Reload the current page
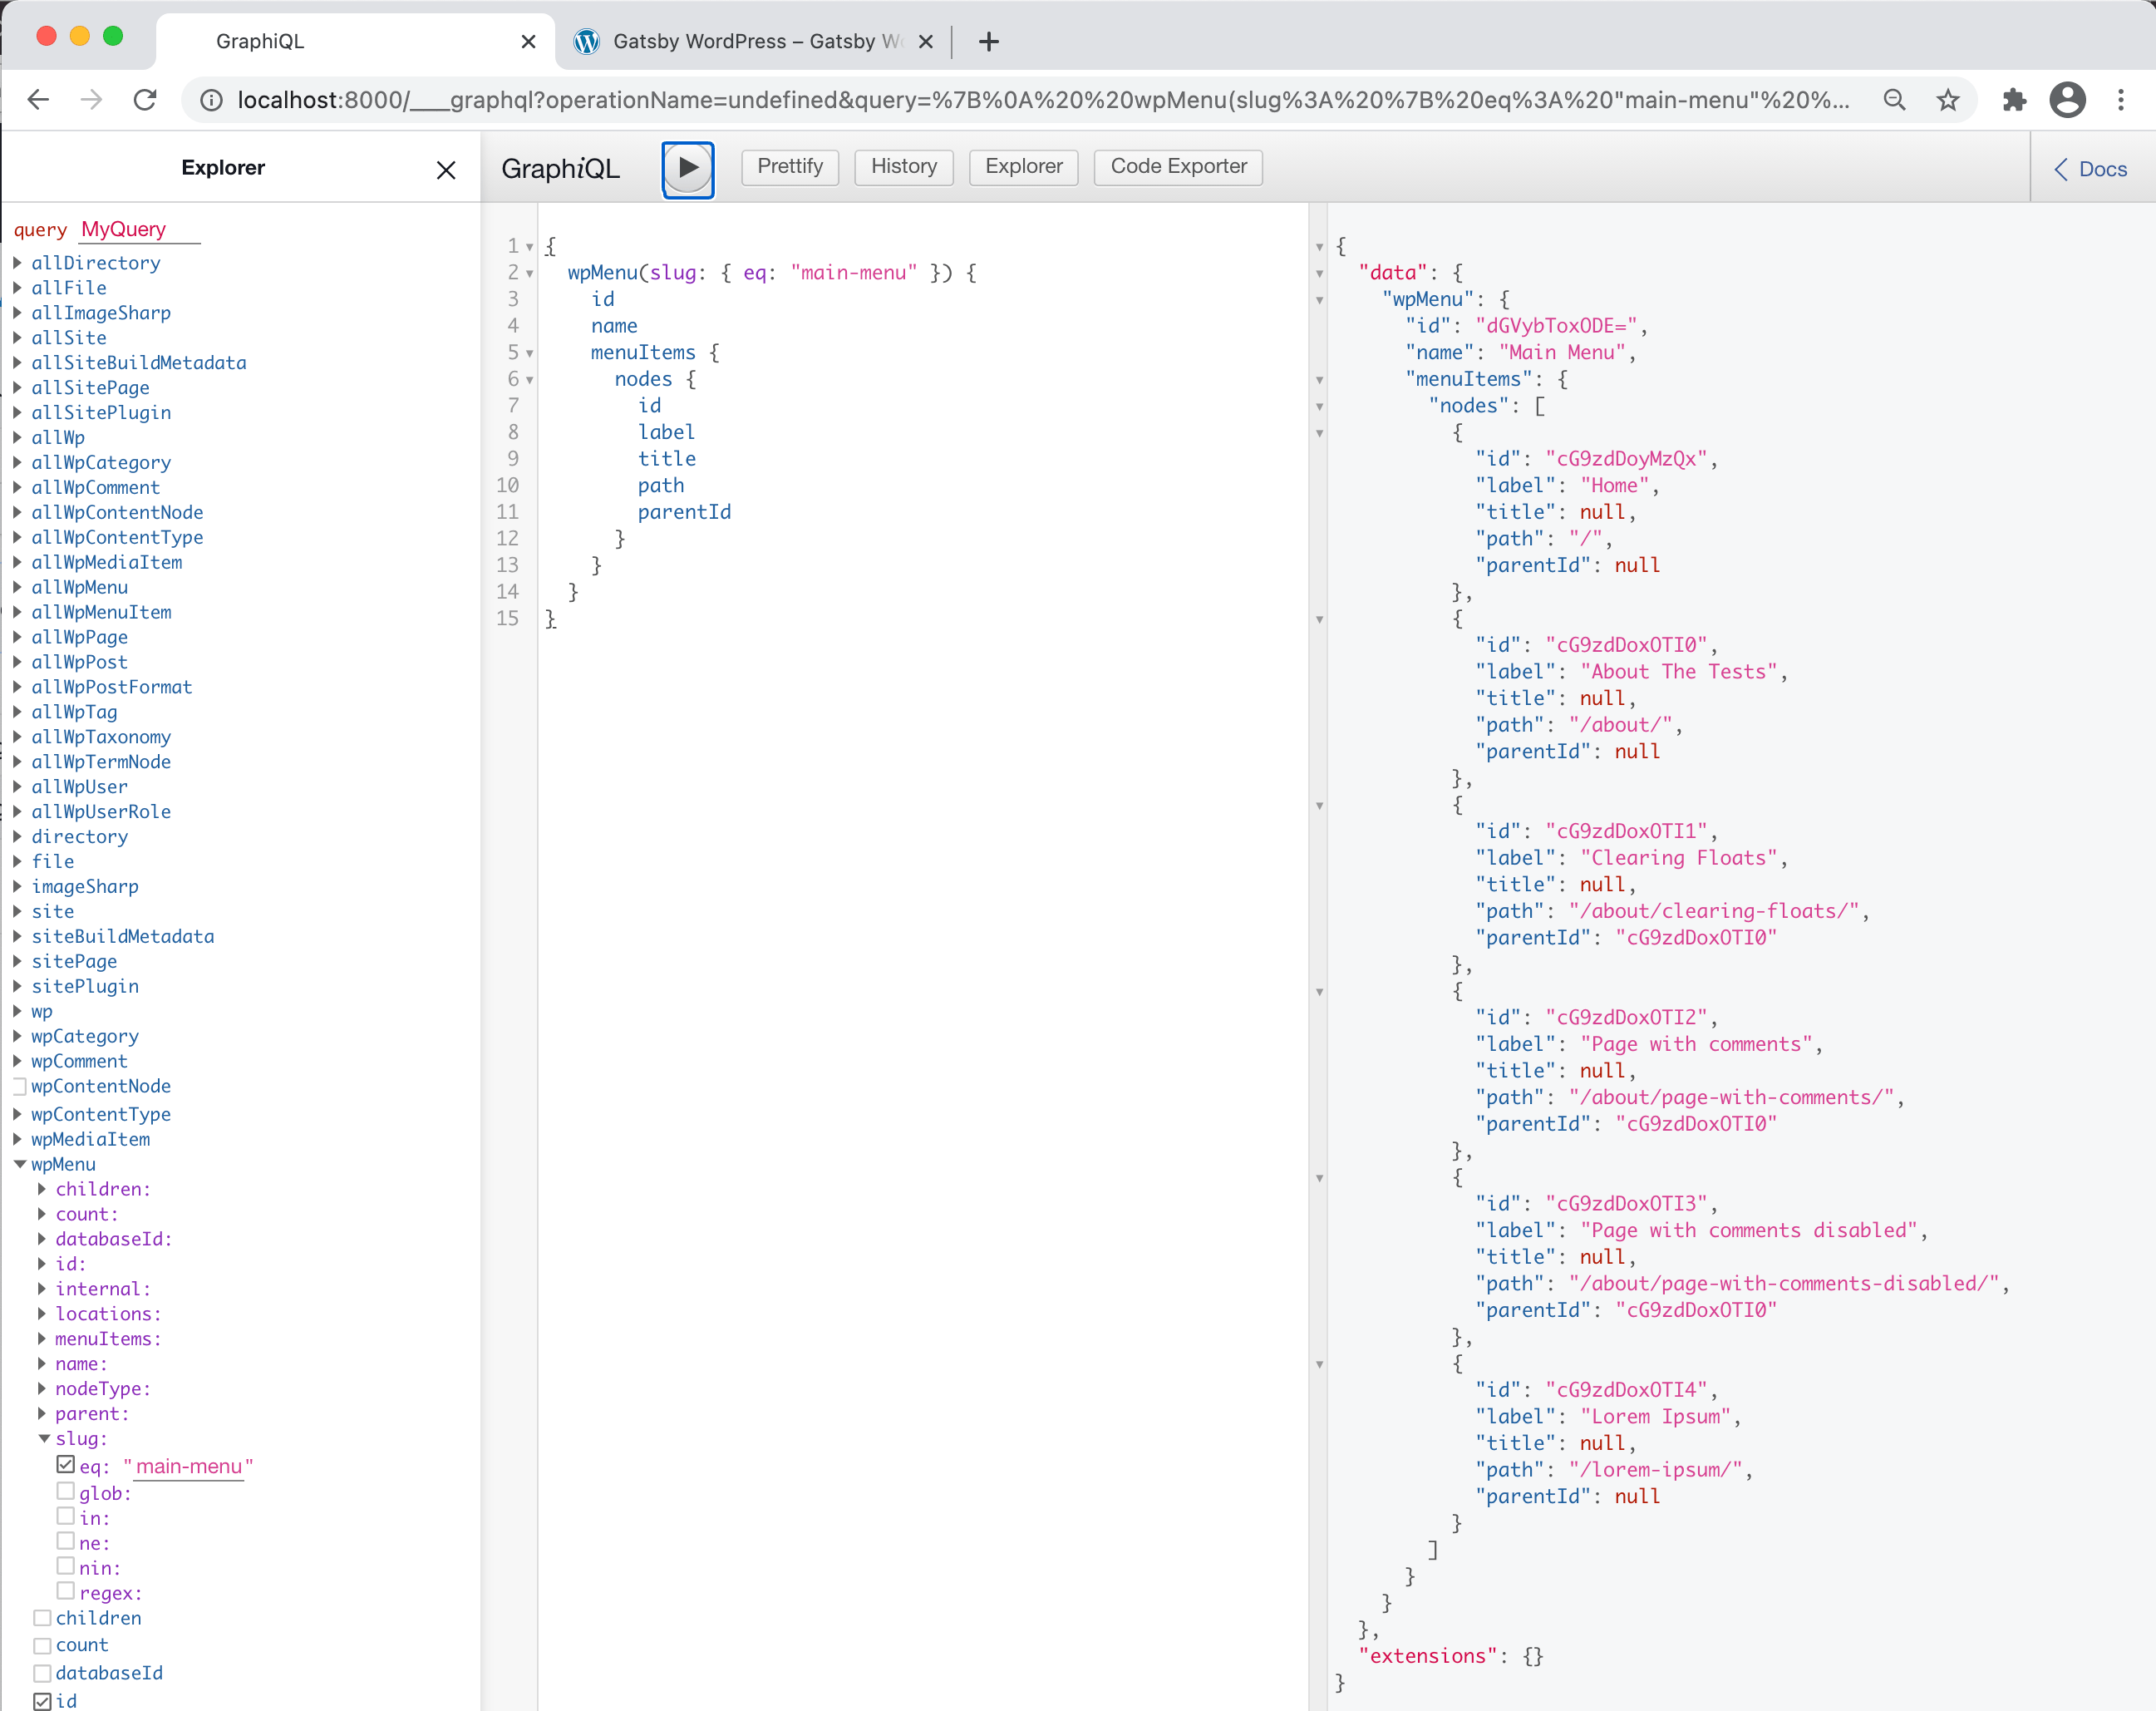This screenshot has height=1711, width=2156. click(x=145, y=99)
